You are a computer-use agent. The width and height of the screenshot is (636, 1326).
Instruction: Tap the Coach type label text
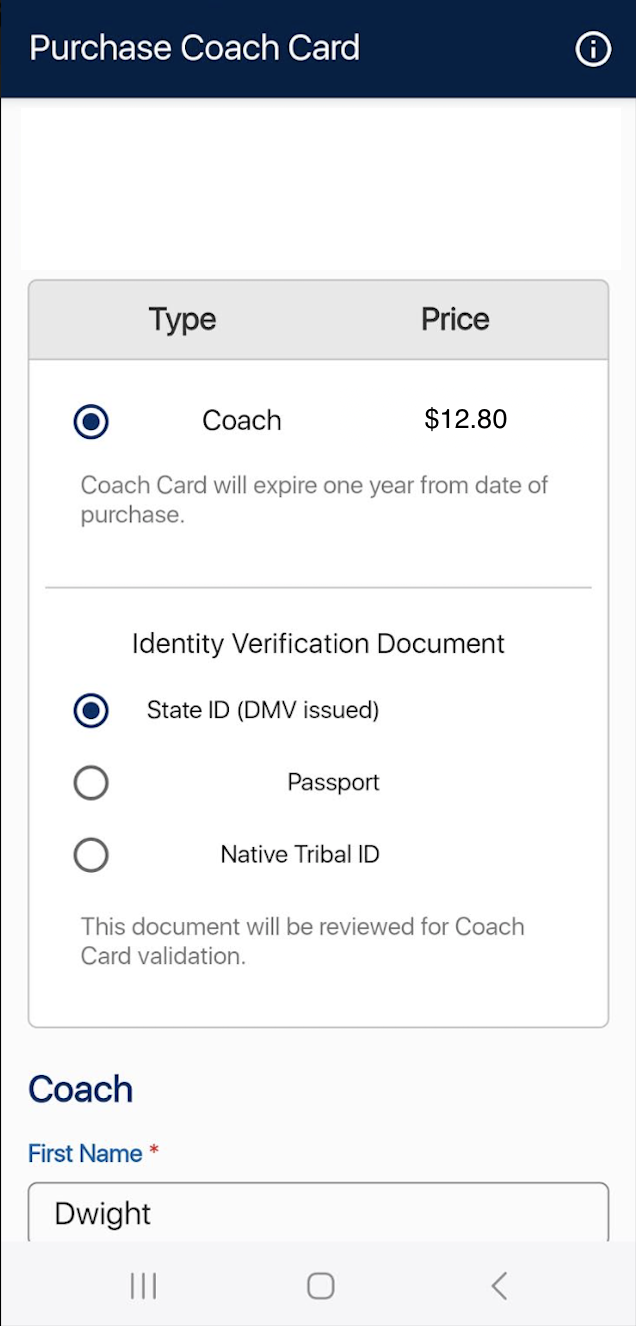tap(242, 420)
